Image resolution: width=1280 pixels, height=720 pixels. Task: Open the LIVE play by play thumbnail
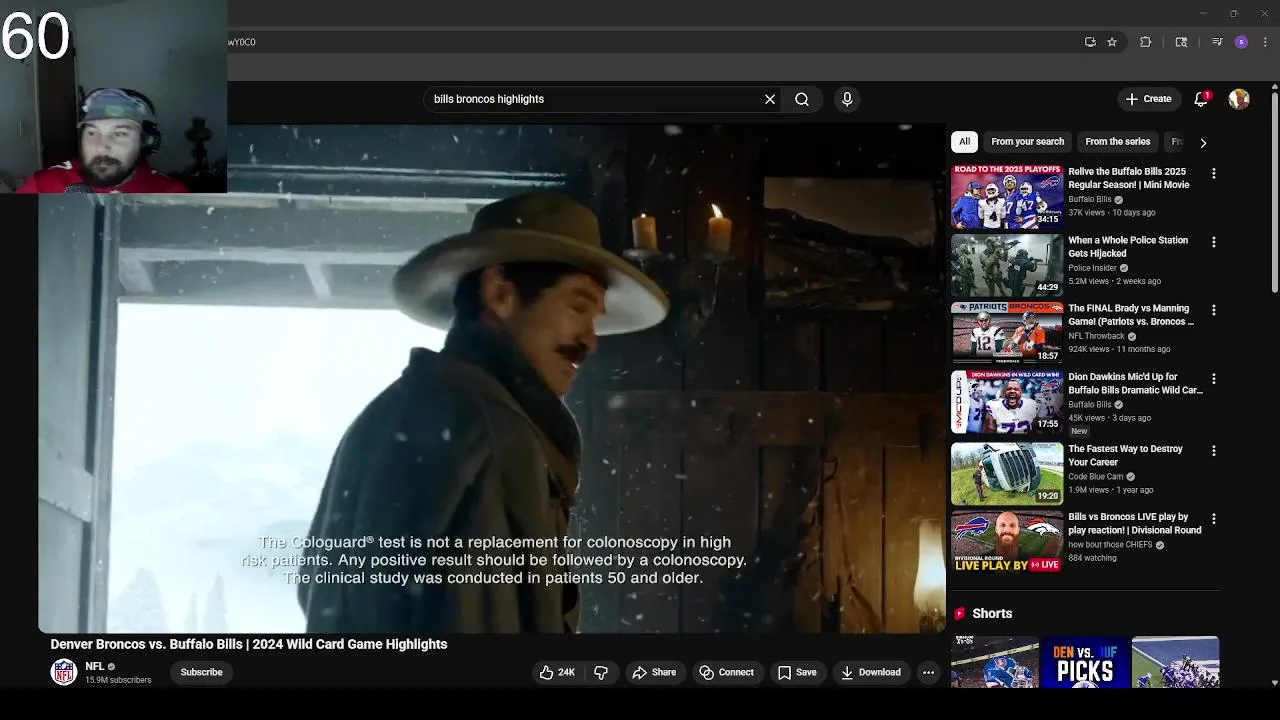tap(1007, 542)
